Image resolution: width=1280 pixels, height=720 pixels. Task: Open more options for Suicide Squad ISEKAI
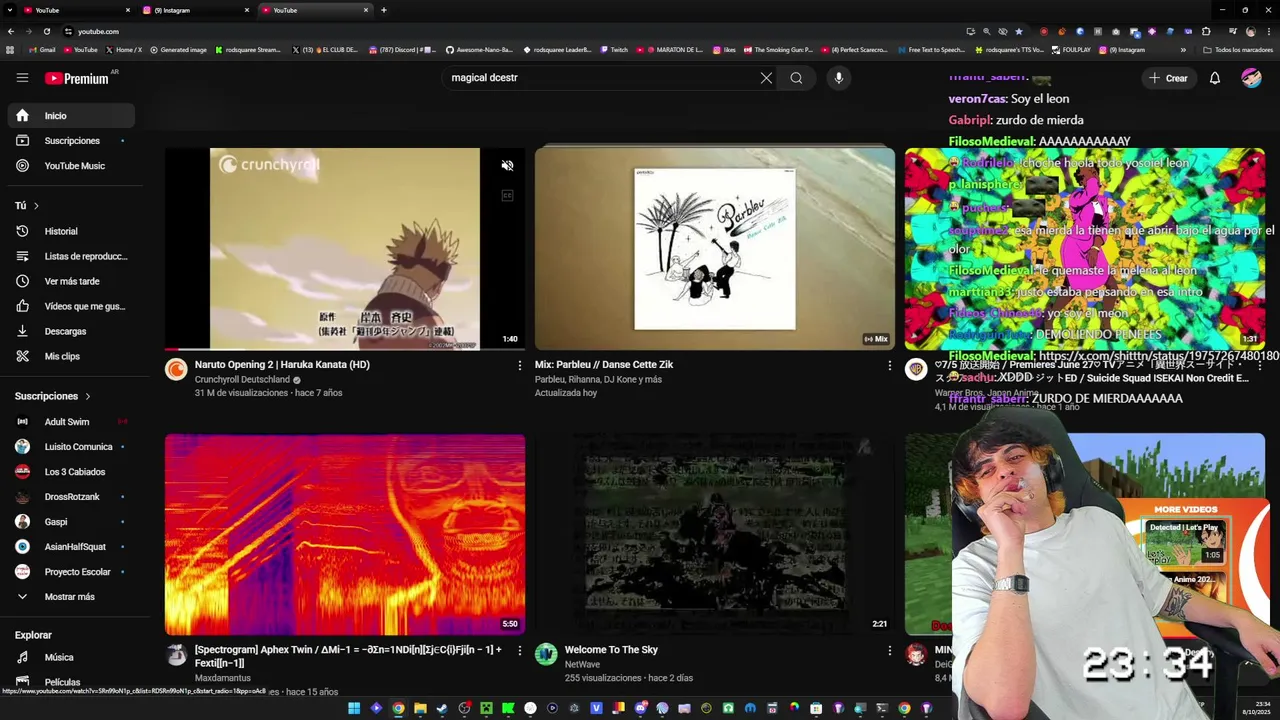coord(1259,366)
